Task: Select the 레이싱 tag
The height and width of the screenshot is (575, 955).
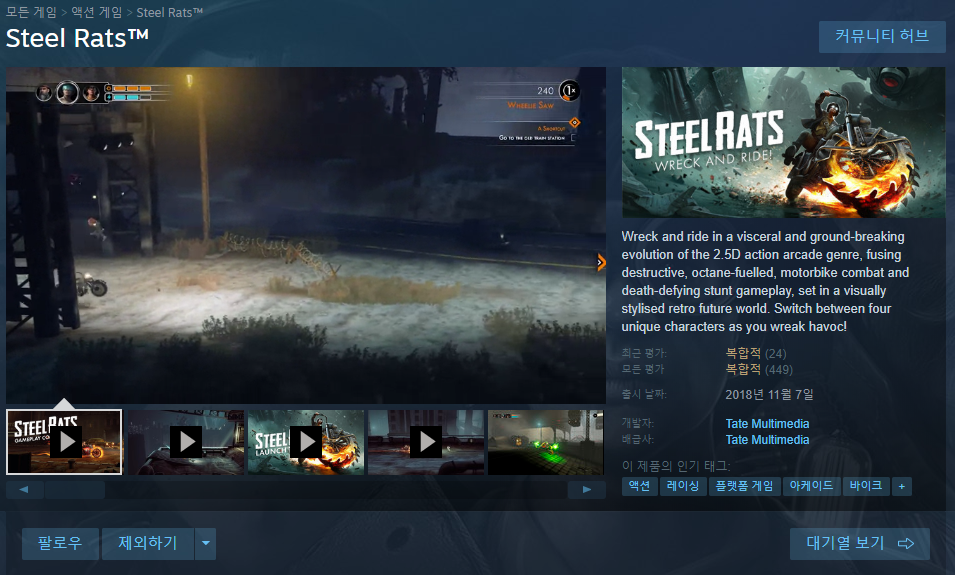Action: click(683, 486)
